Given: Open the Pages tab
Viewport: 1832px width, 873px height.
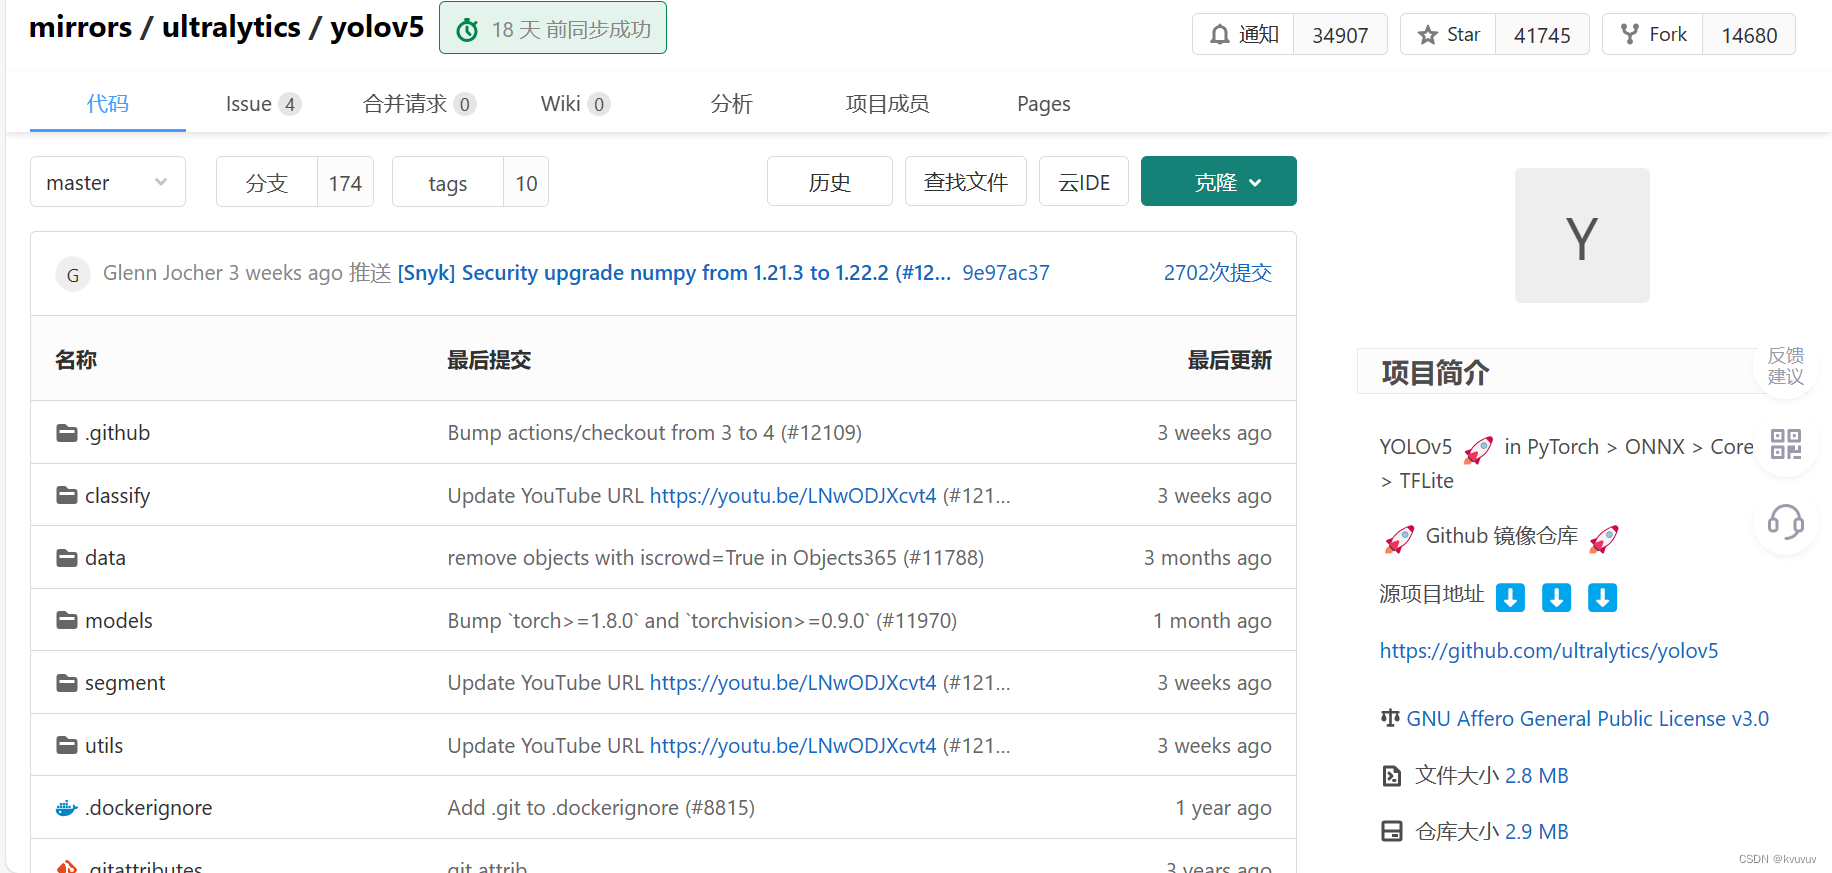Looking at the screenshot, I should (1044, 104).
